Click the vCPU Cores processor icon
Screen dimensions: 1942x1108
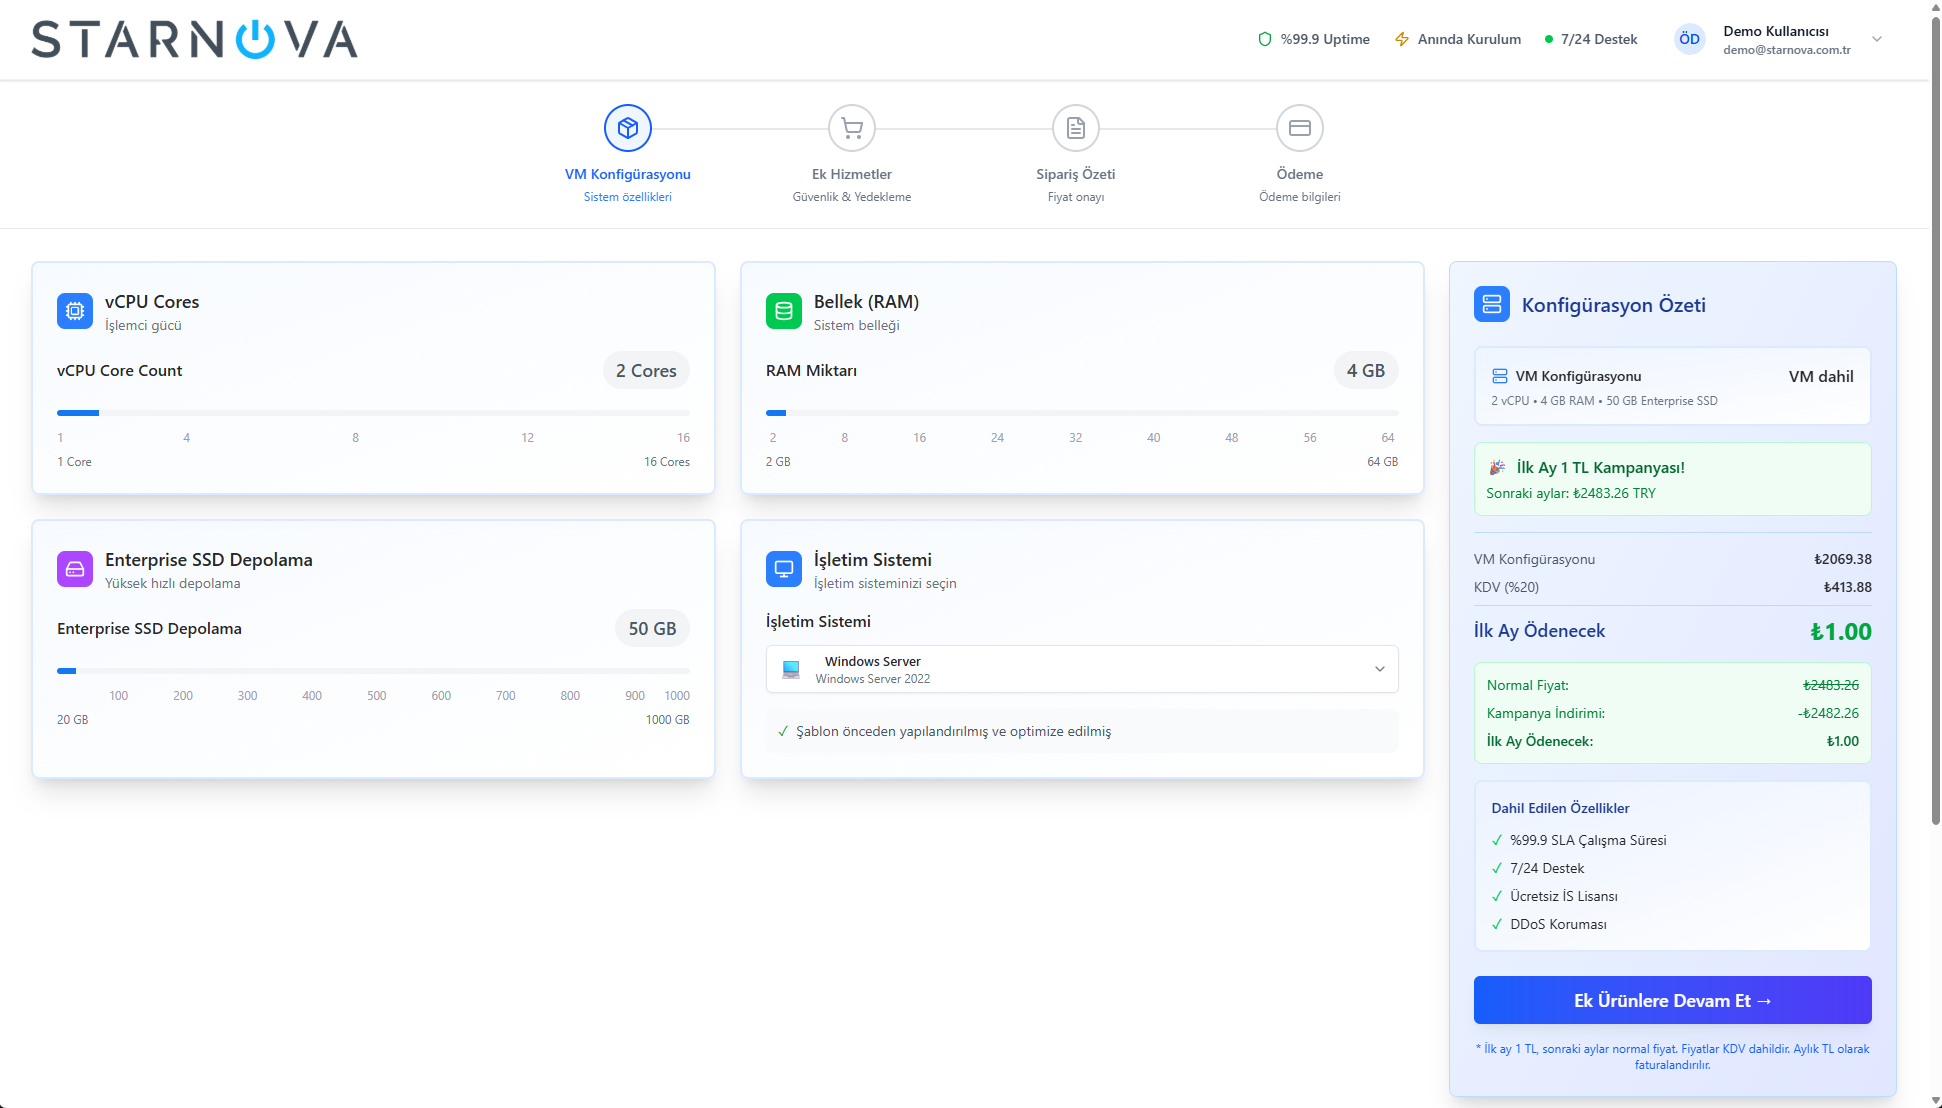[x=74, y=311]
